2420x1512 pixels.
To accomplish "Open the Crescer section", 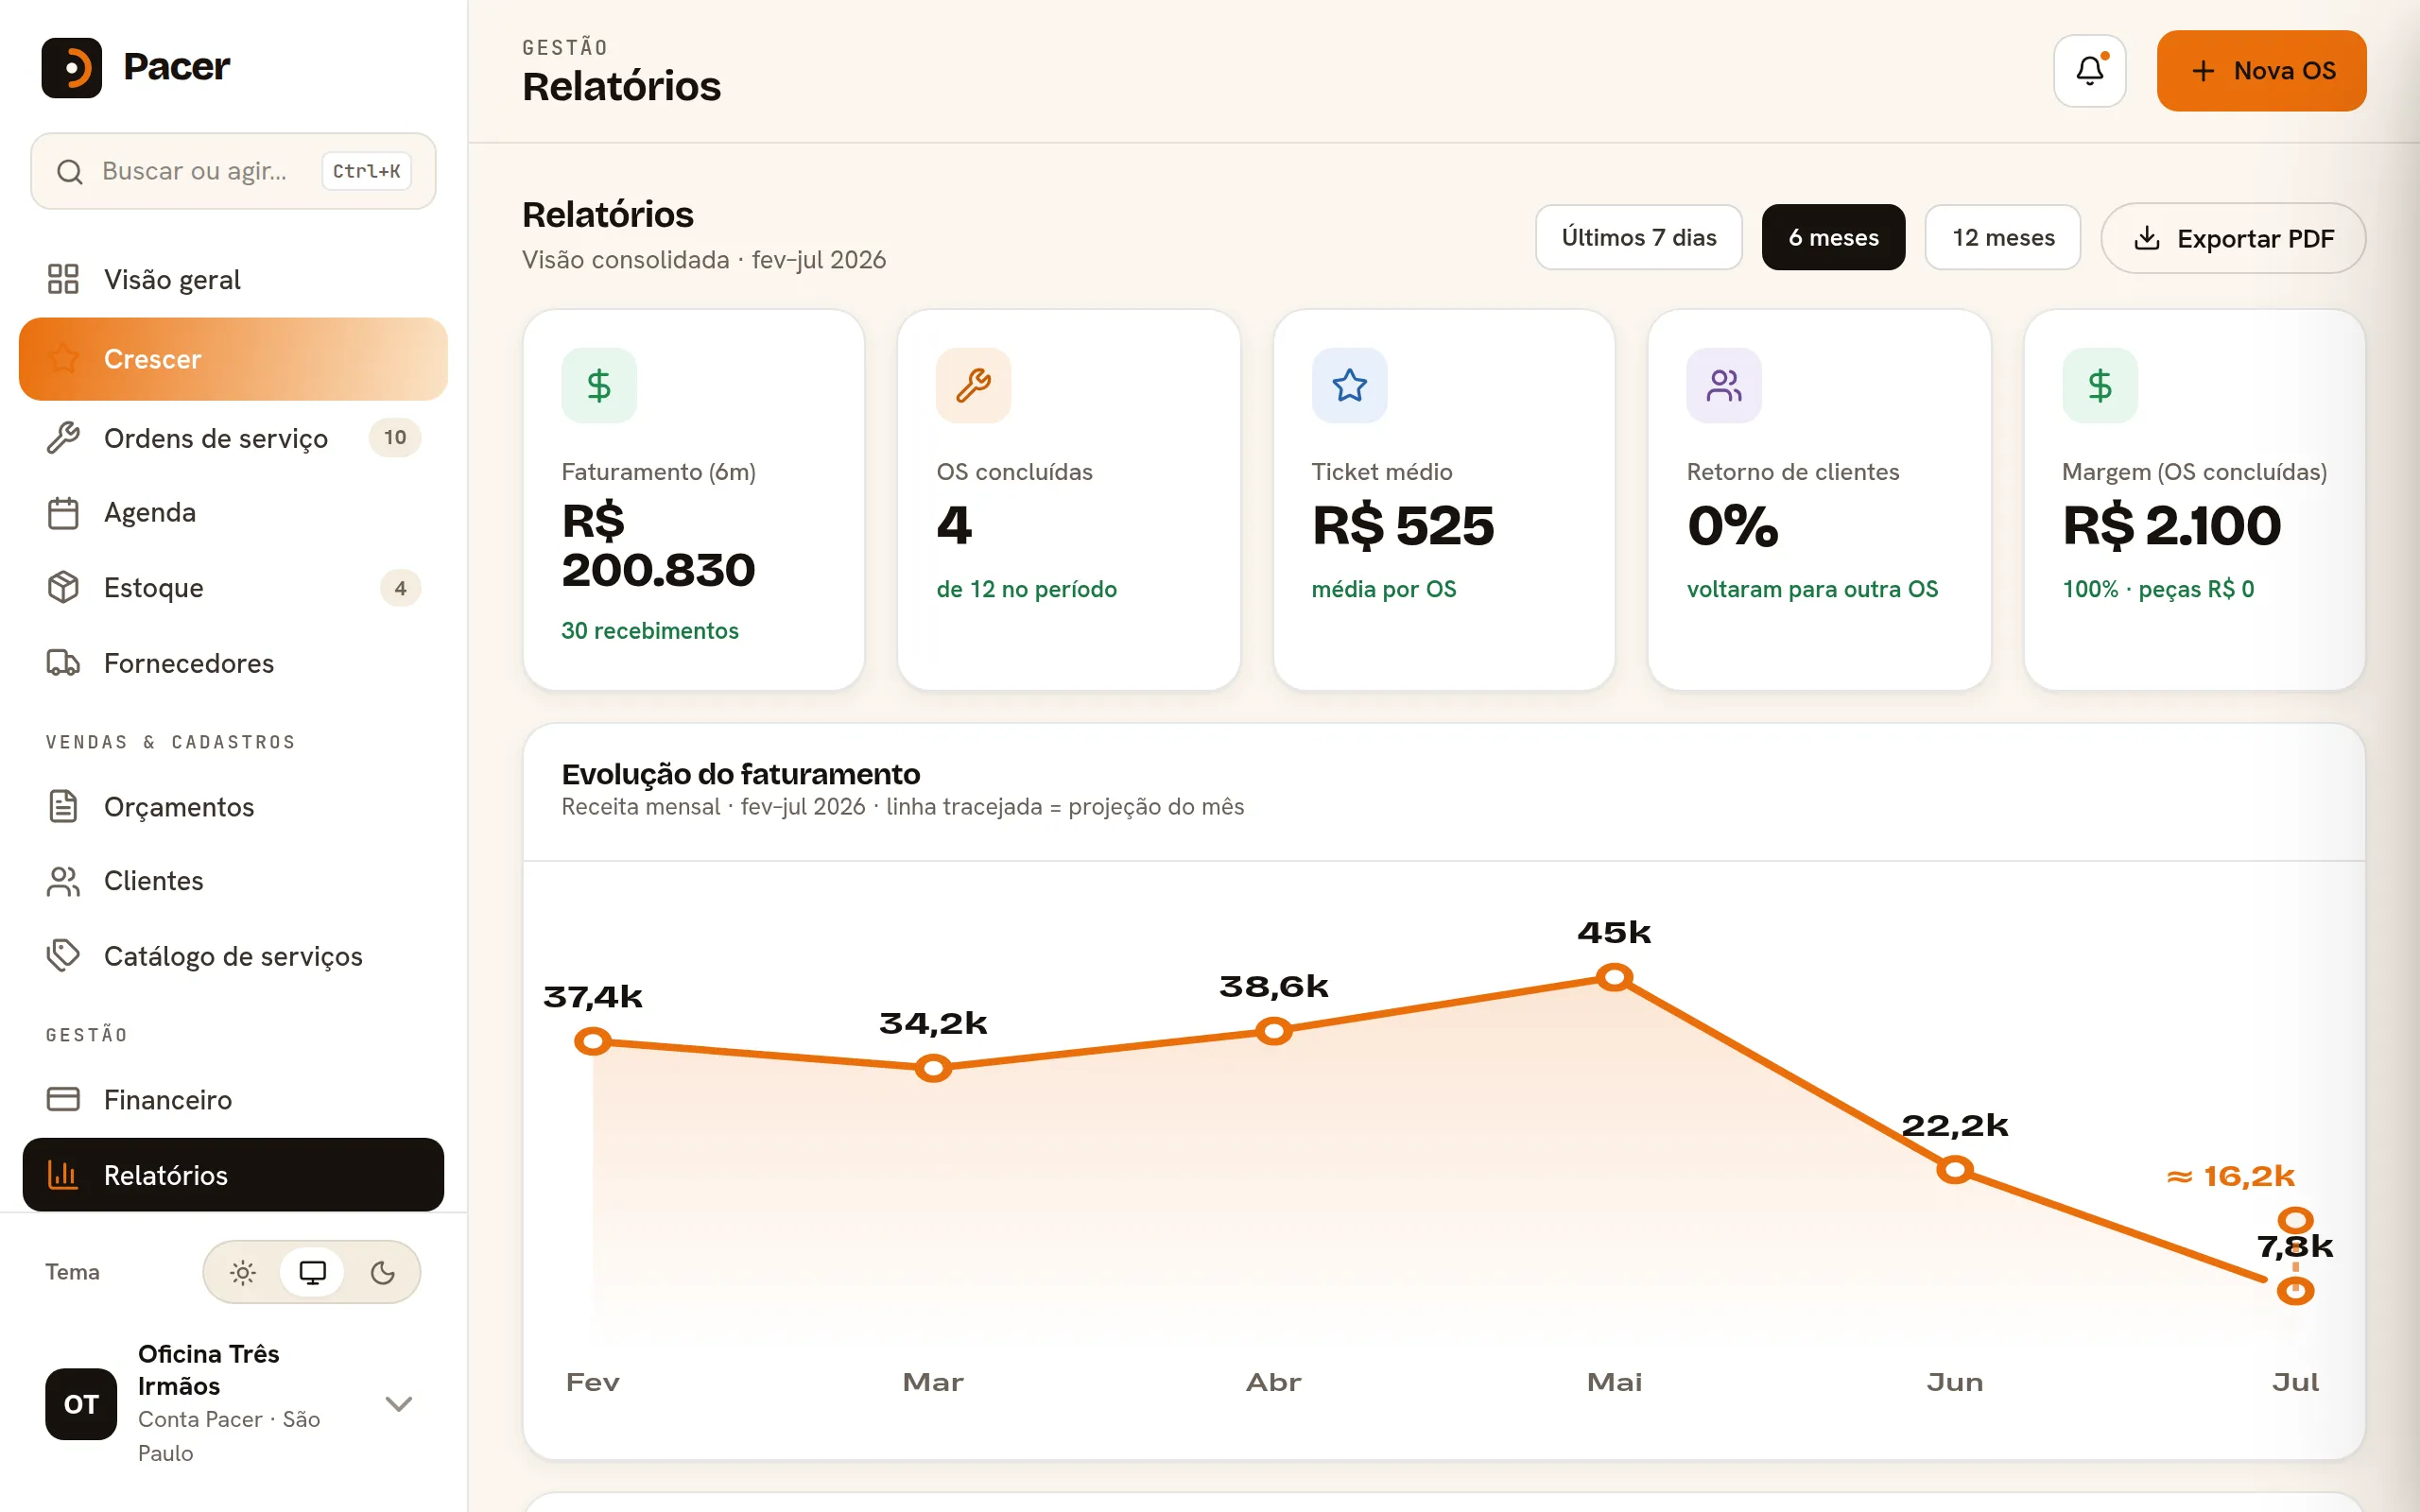I will 233,359.
